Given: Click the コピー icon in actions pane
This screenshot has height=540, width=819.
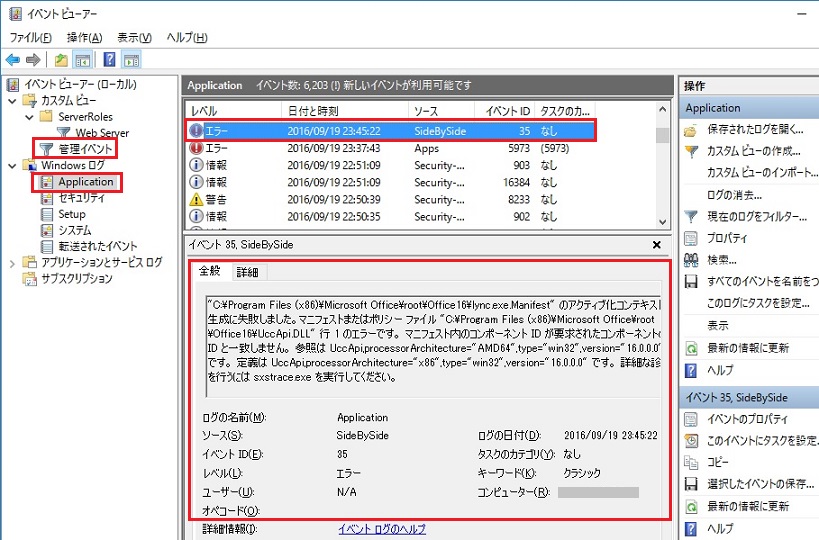Looking at the screenshot, I should click(691, 463).
